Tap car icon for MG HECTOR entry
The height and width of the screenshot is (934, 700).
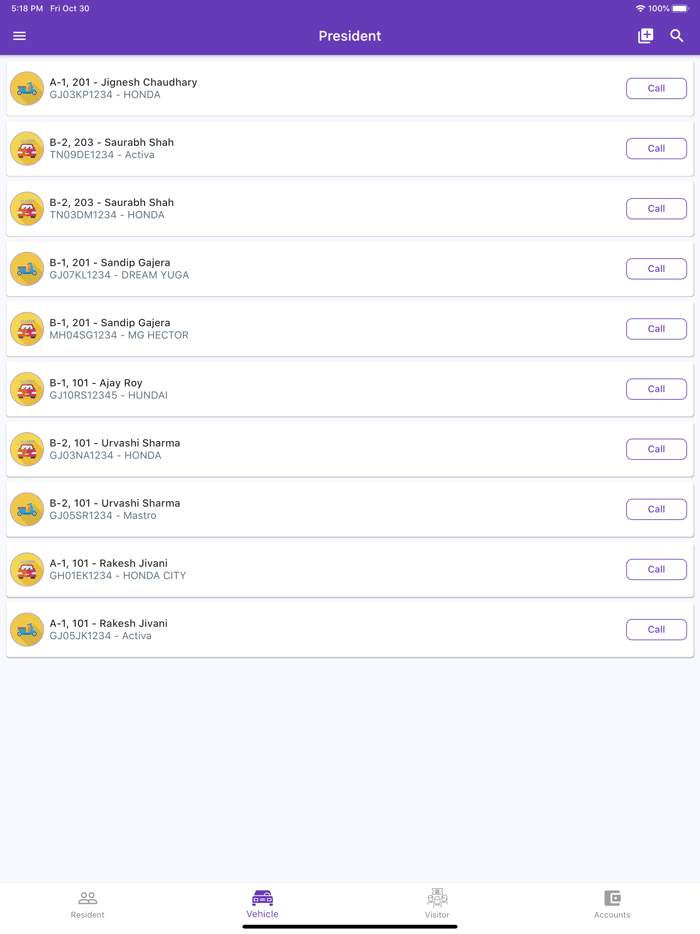(x=27, y=329)
